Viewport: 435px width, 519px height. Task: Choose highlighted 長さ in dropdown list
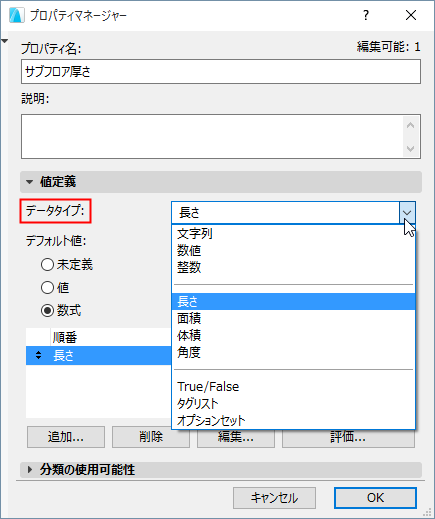tap(293, 302)
